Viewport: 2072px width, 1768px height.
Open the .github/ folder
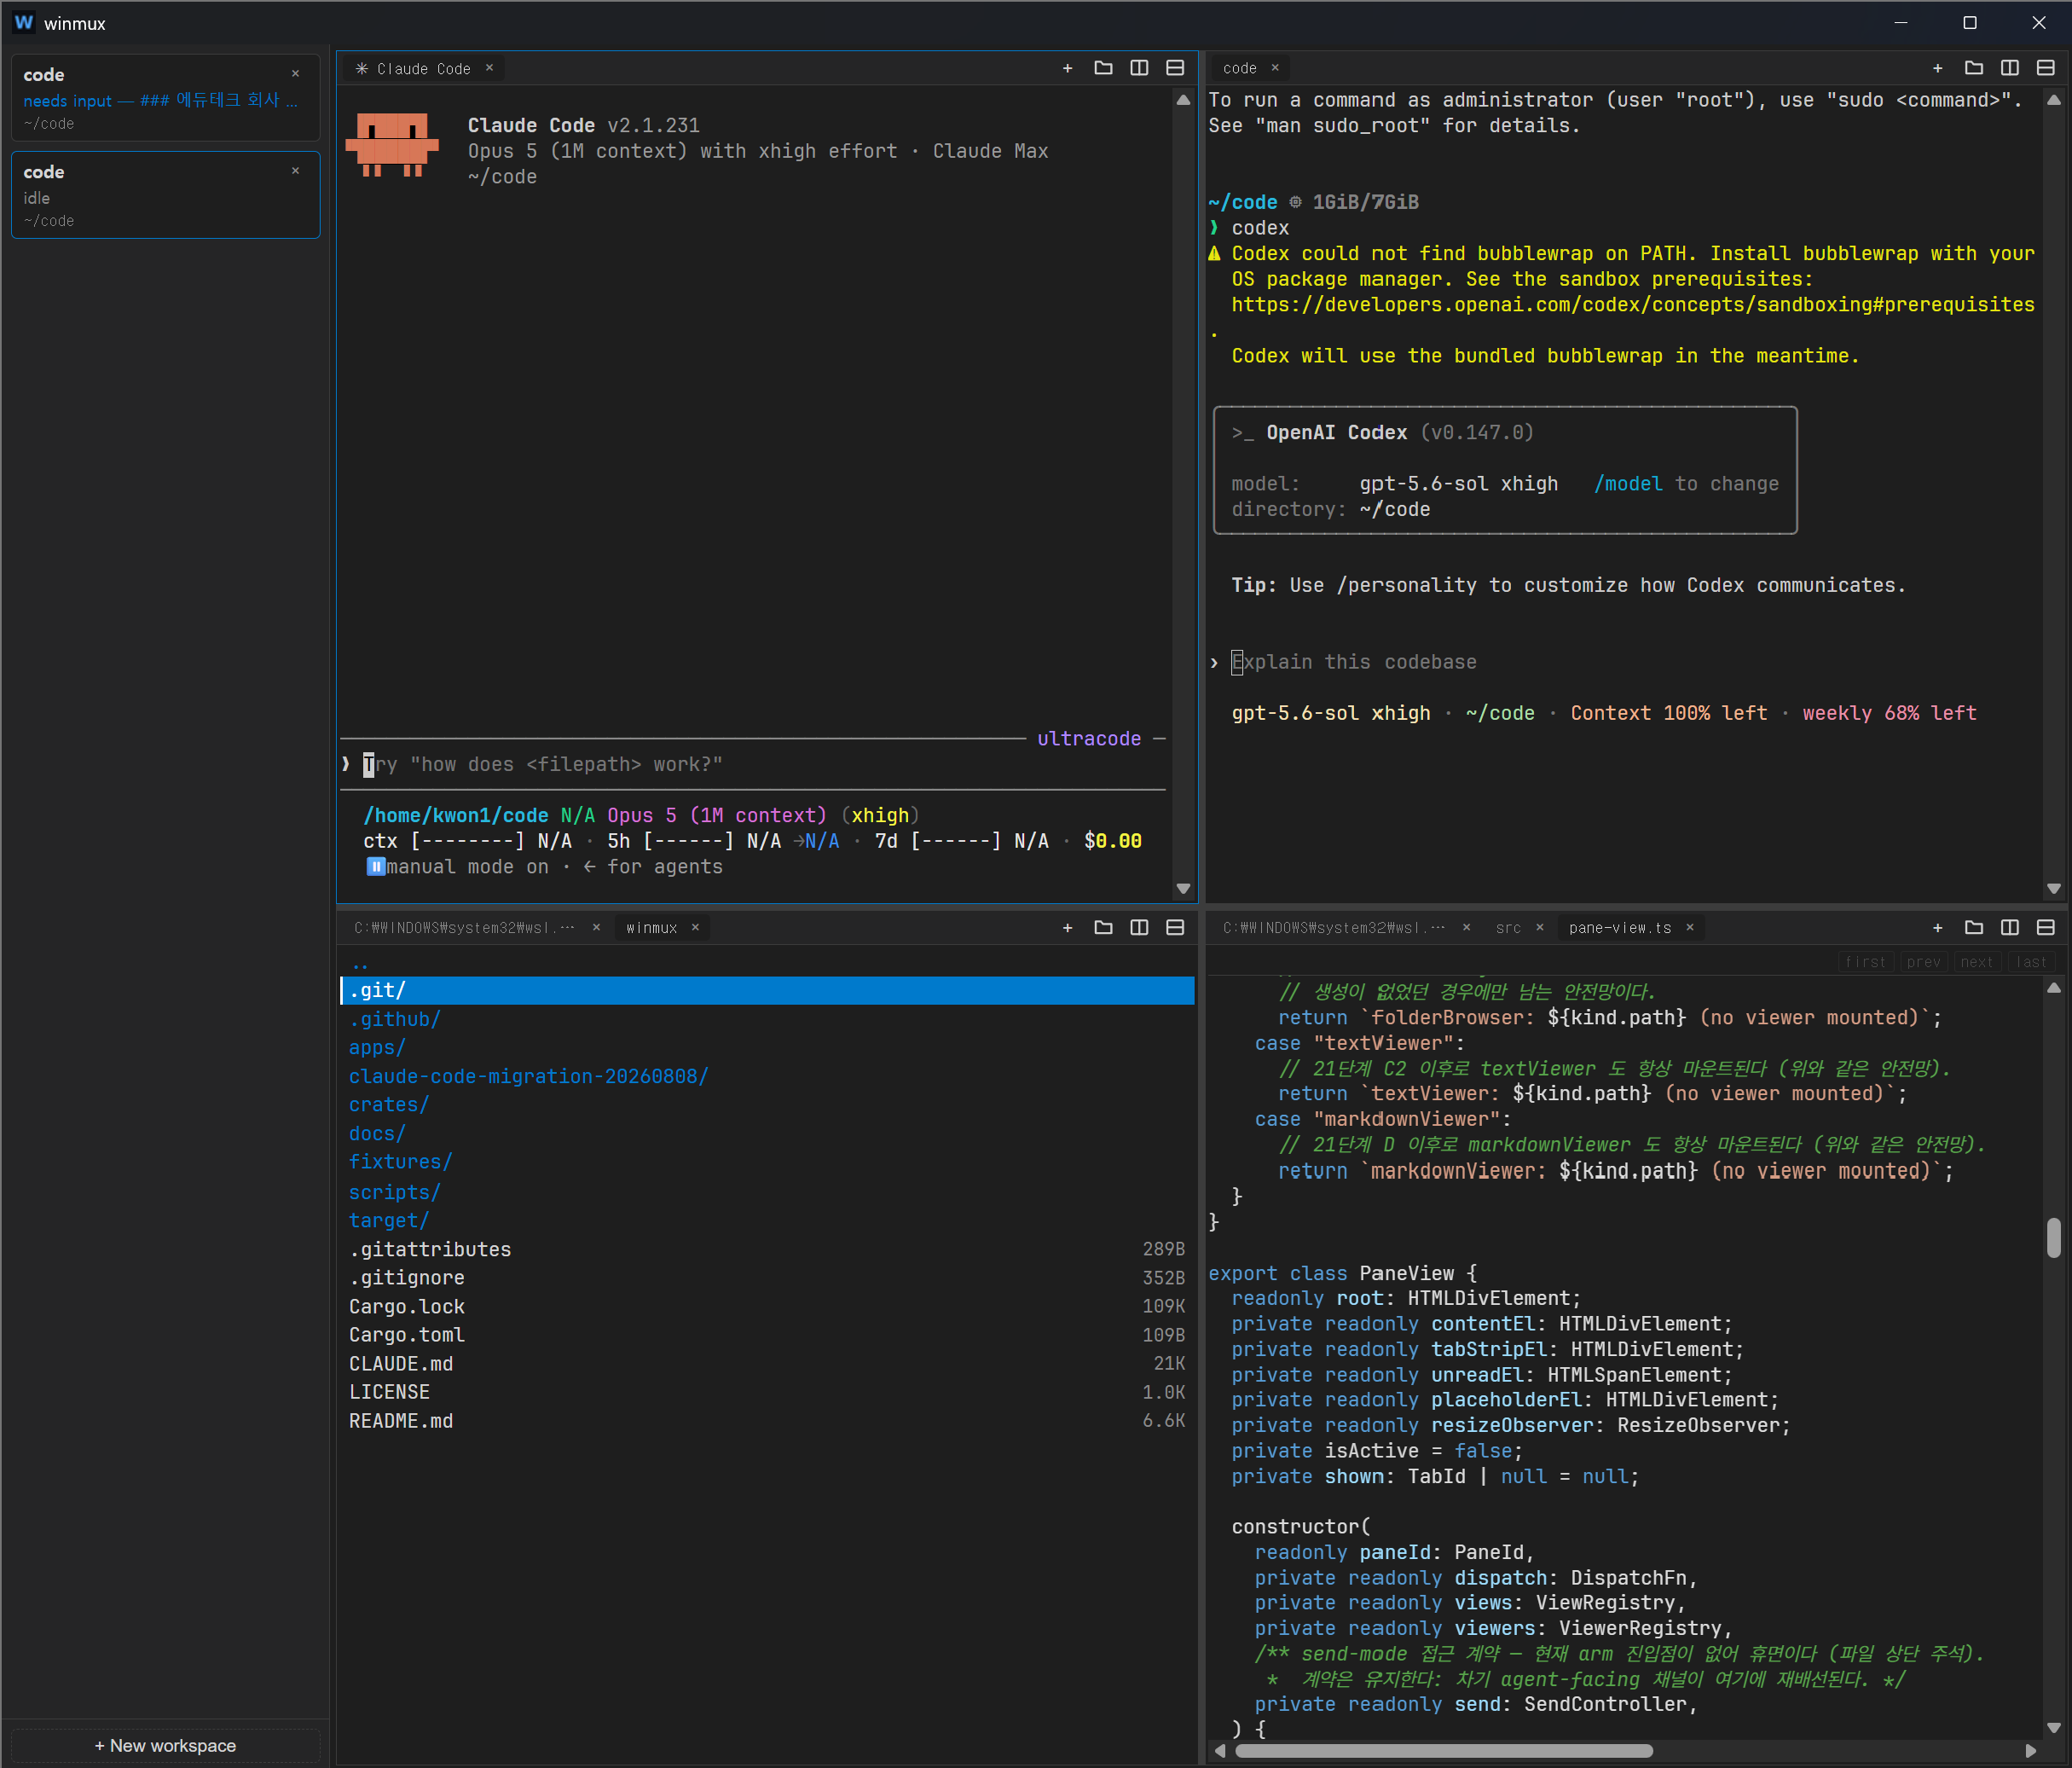pos(767,1019)
